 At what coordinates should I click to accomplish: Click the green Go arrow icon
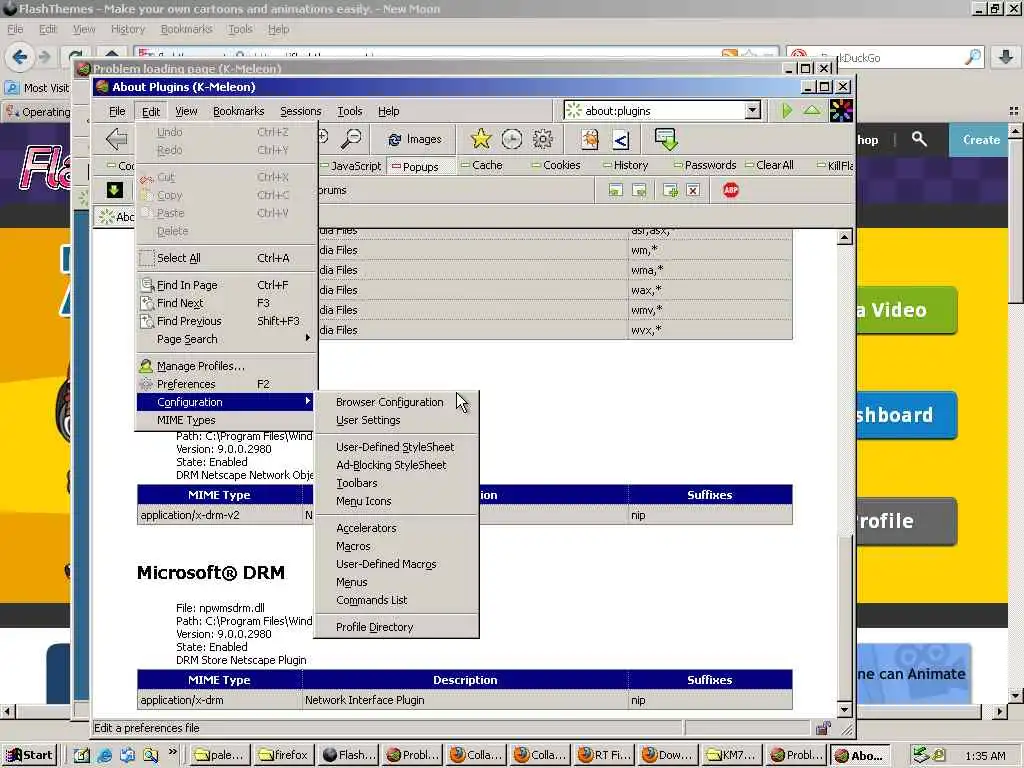[x=787, y=110]
